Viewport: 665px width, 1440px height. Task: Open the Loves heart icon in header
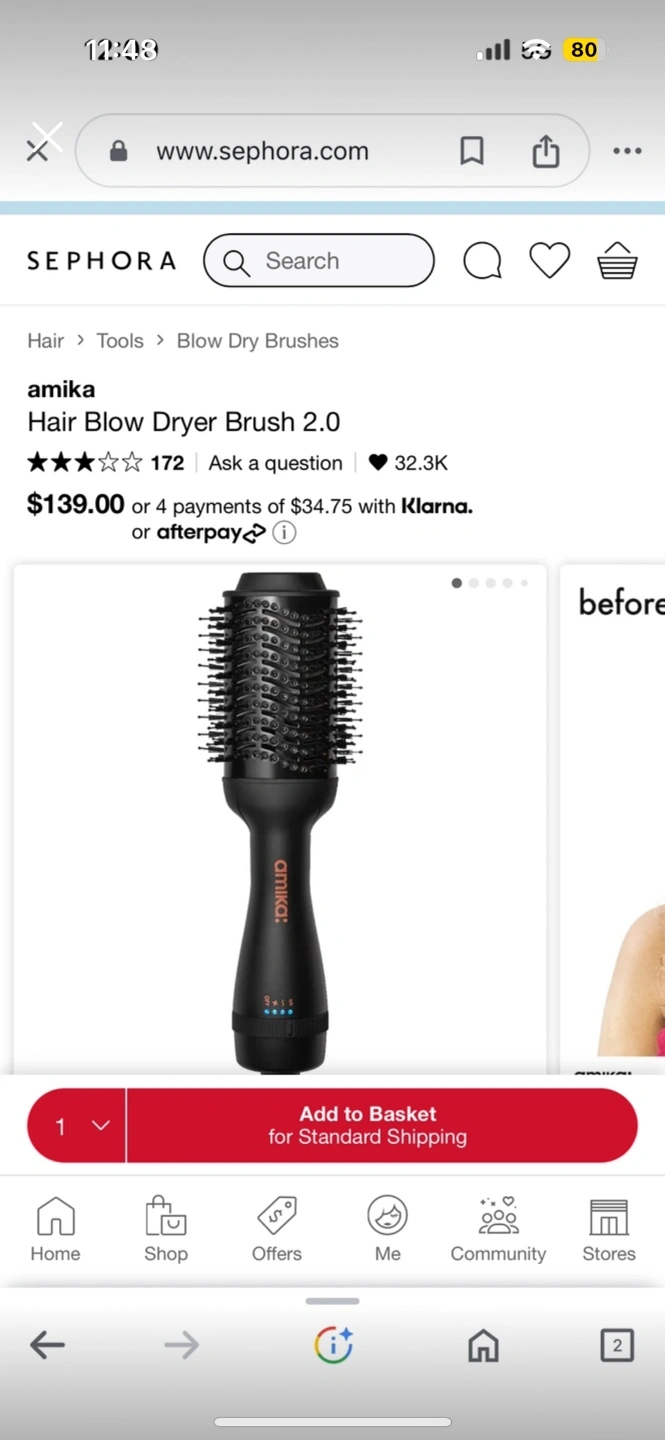549,261
